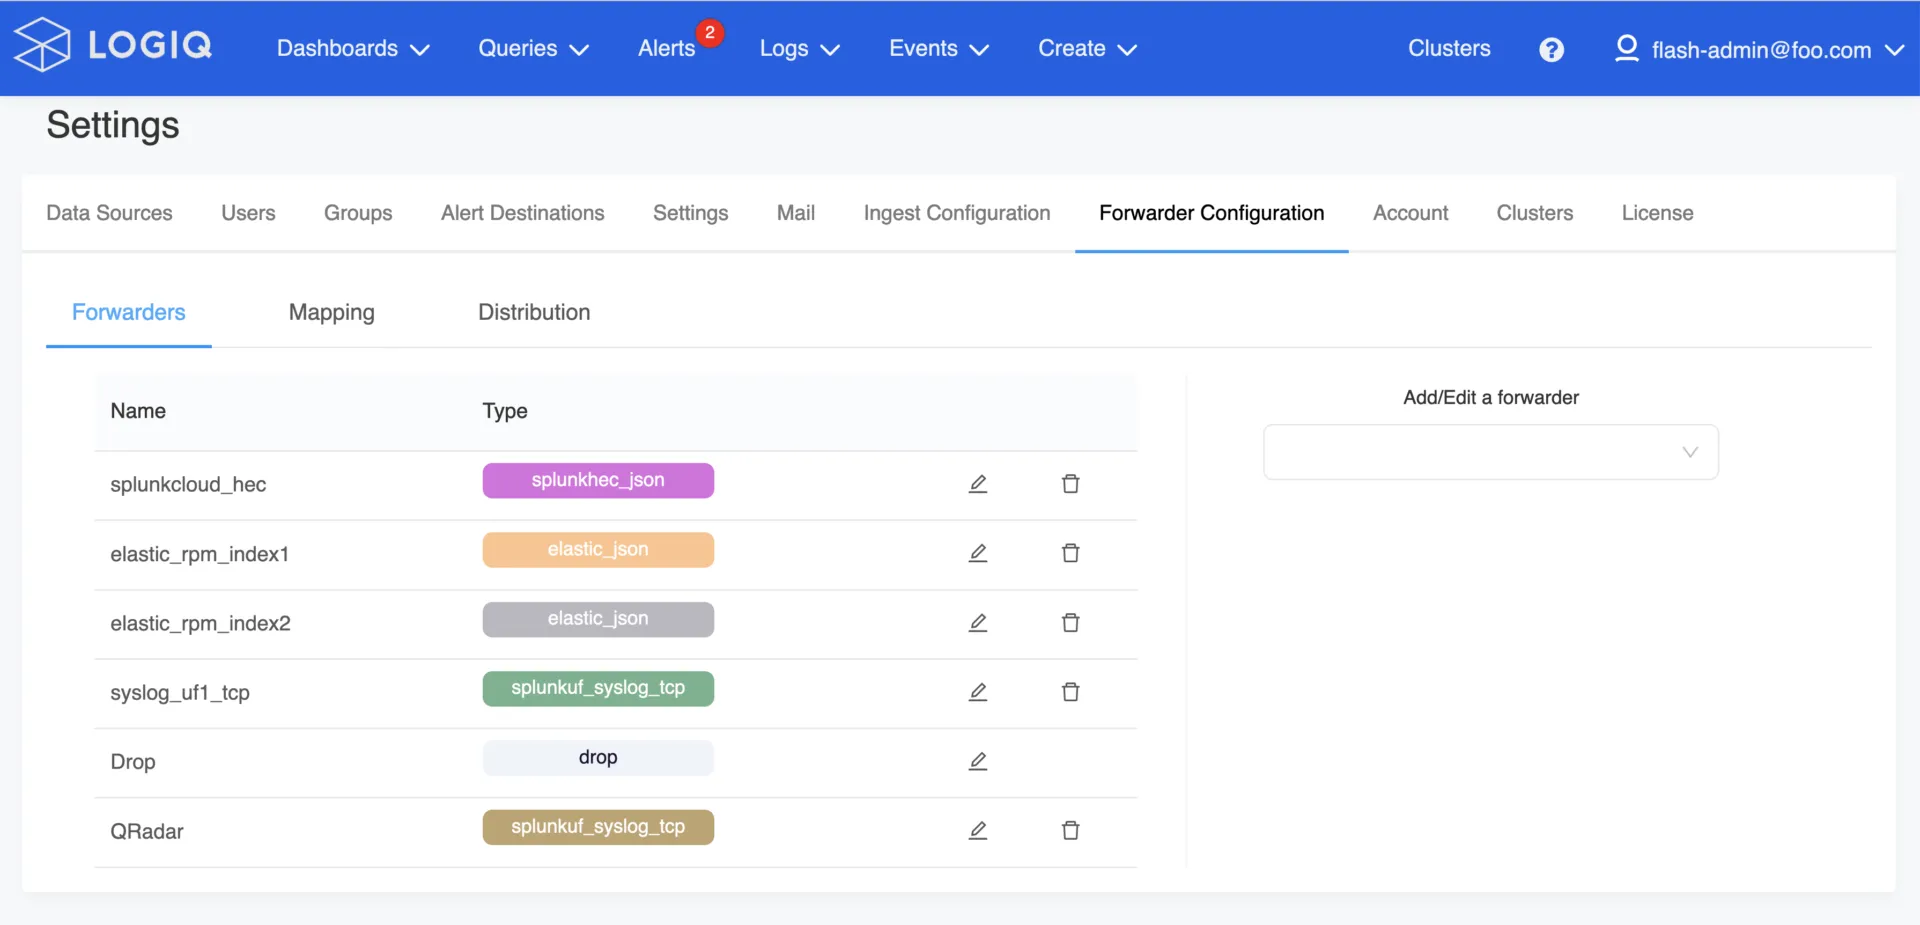Viewport: 1920px width, 925px height.
Task: Open the Mail tab
Action: [796, 213]
